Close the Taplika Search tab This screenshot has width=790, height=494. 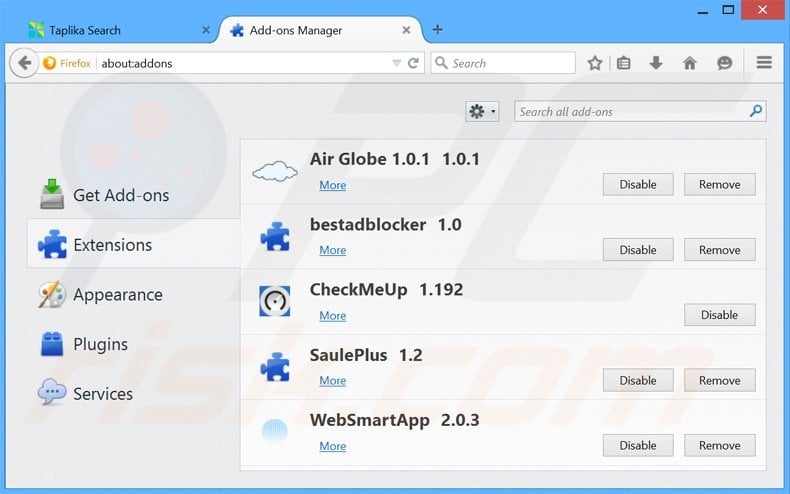coord(206,30)
